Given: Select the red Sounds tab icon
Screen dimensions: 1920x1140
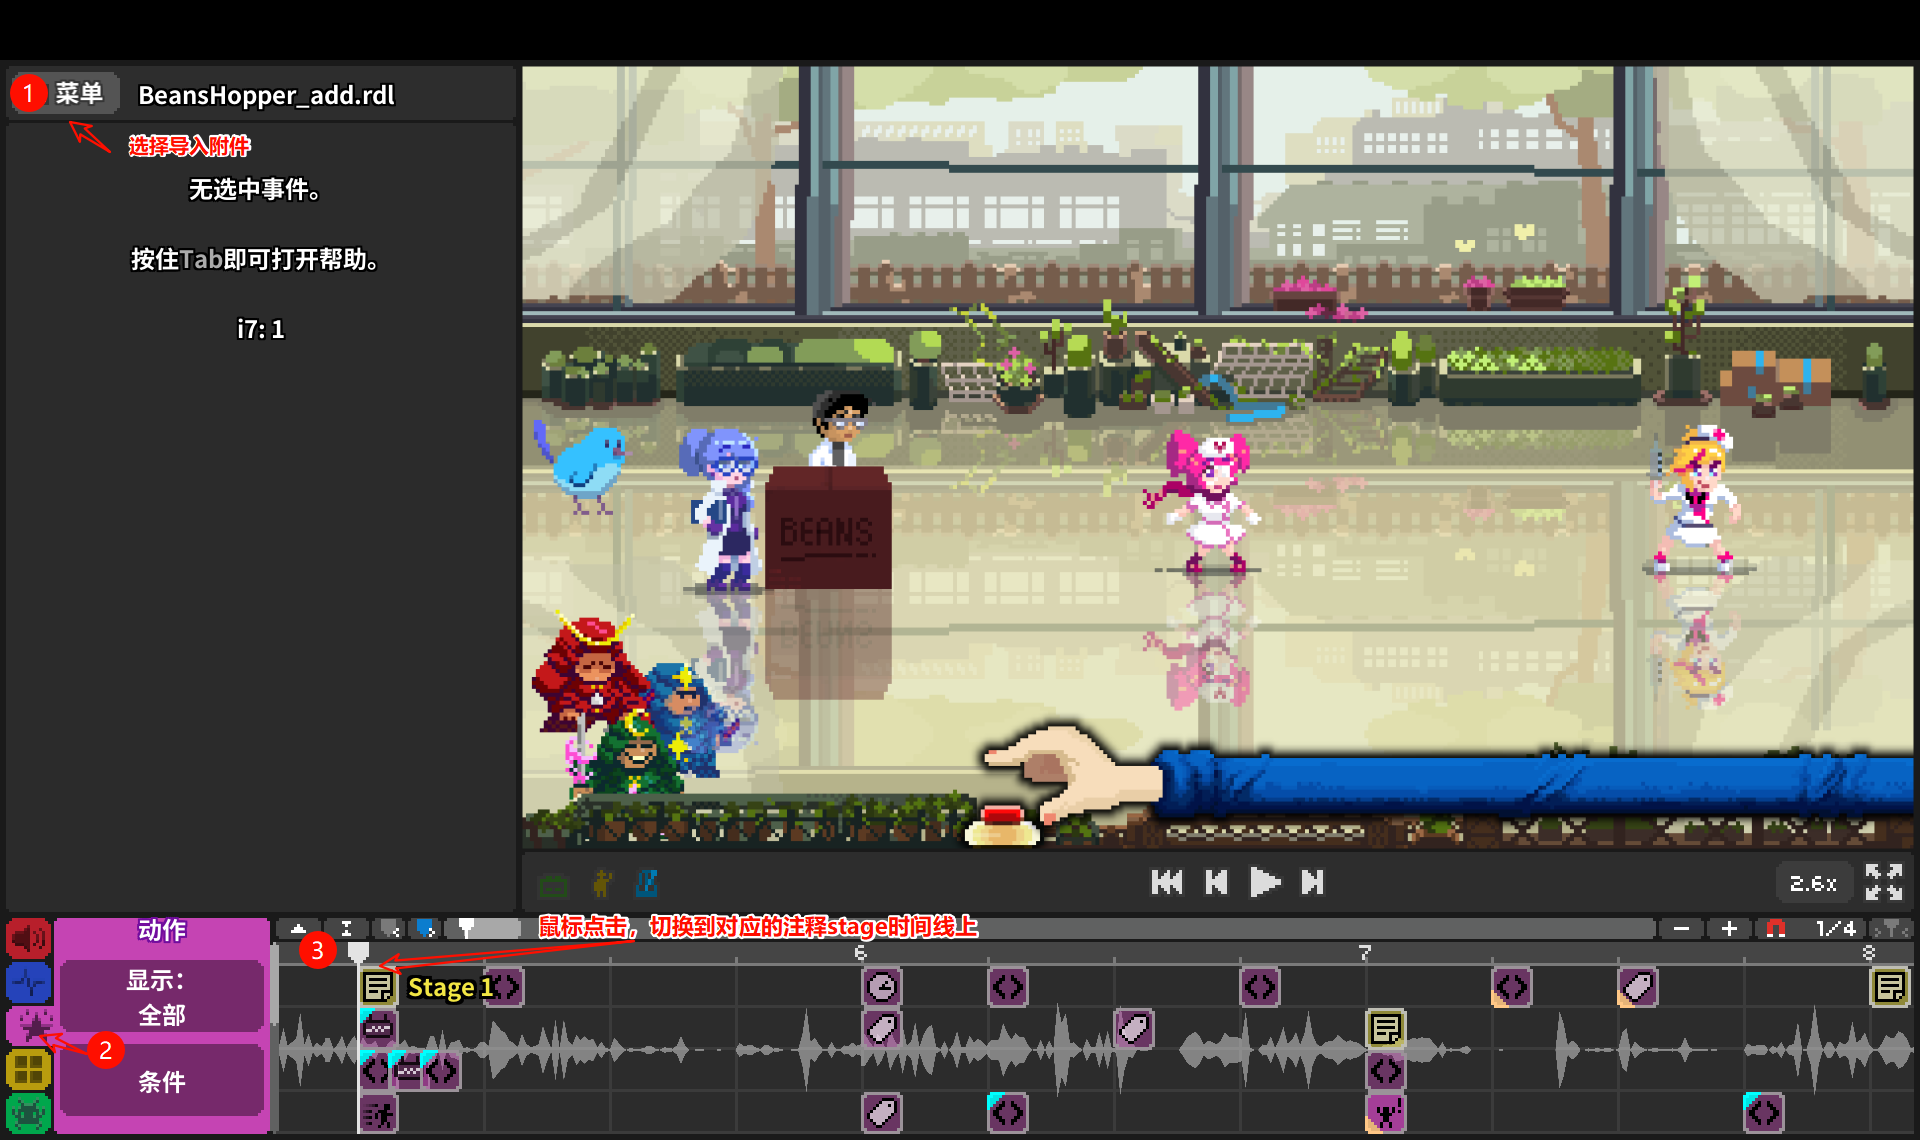Looking at the screenshot, I should (x=29, y=938).
